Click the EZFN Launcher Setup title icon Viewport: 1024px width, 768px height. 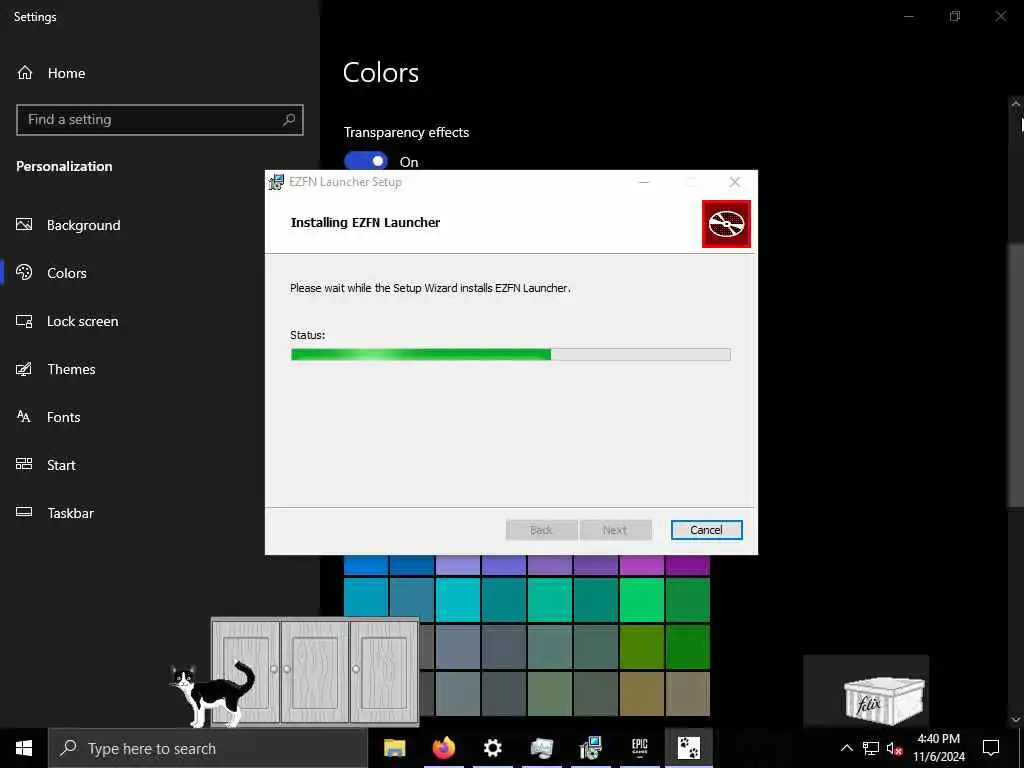tap(277, 182)
